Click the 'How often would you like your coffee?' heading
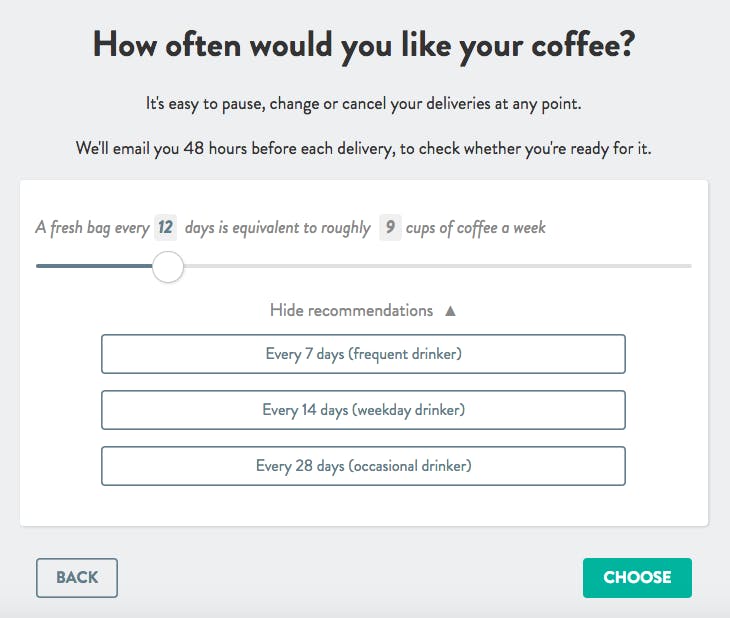Image resolution: width=730 pixels, height=618 pixels. 364,47
